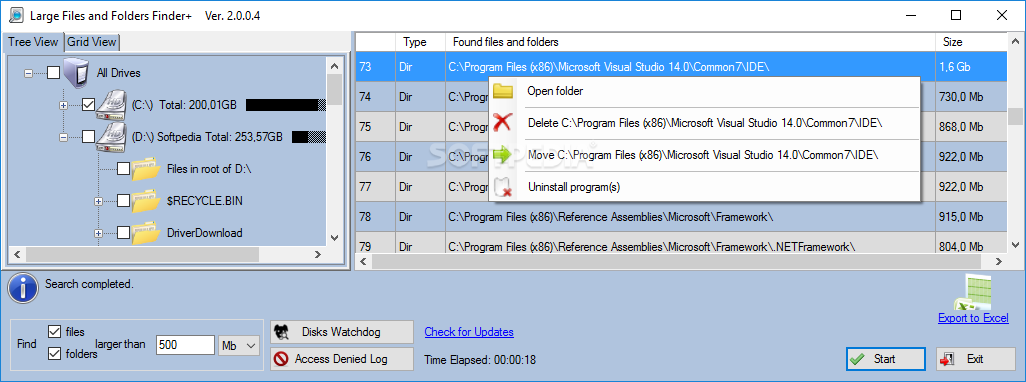Check the Files in root of D:\ checkbox
Screen dimensions: 1026x382
tap(123, 169)
